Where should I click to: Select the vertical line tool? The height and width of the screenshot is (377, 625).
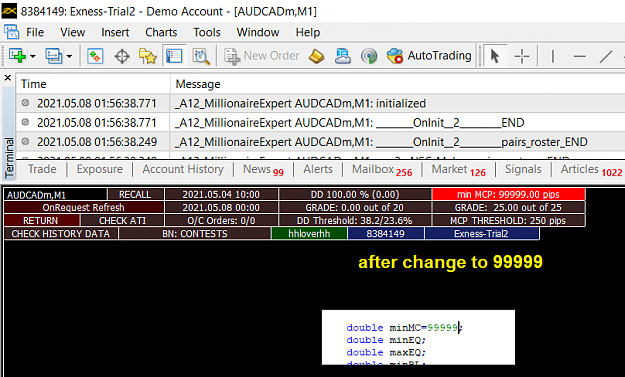coord(552,56)
